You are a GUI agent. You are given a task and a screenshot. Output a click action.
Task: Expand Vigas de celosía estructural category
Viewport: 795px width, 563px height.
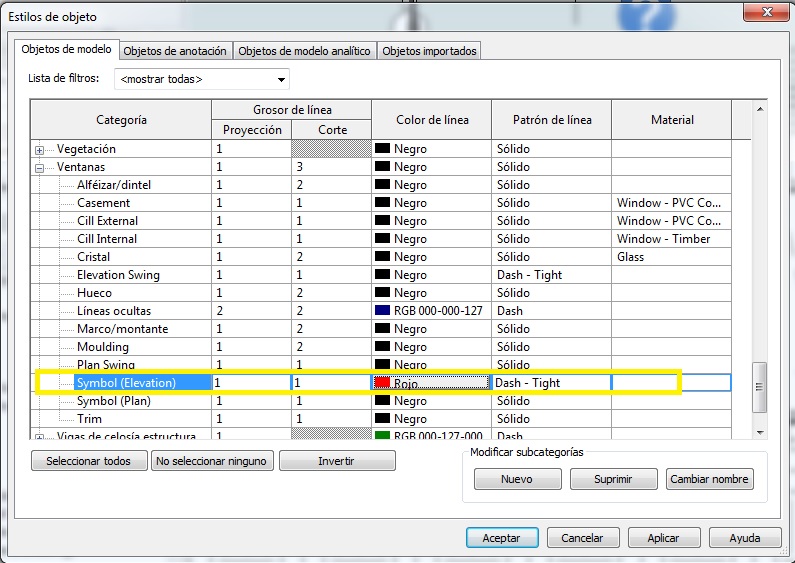pos(41,437)
